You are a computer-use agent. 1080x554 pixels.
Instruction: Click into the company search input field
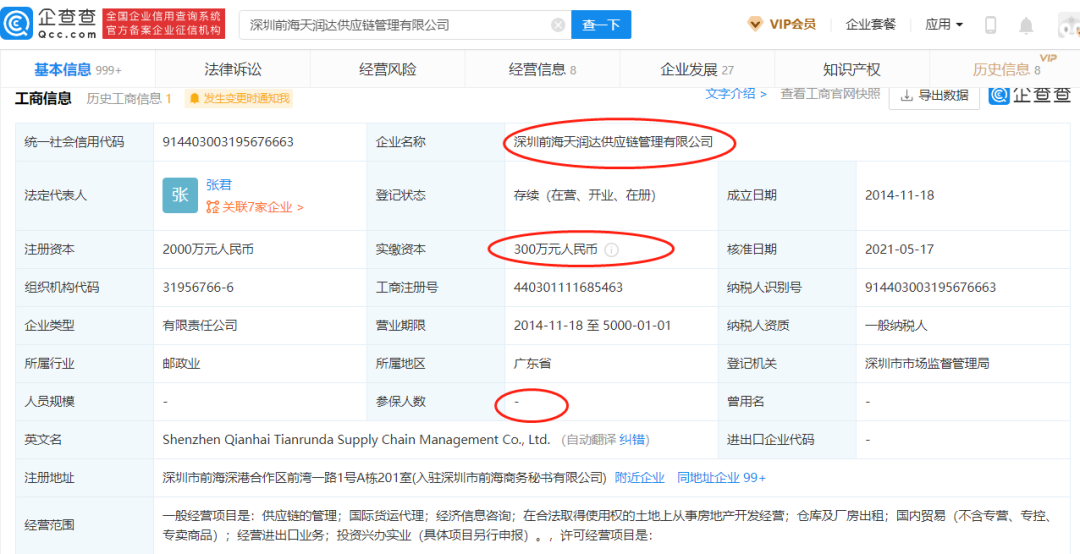tap(395, 25)
